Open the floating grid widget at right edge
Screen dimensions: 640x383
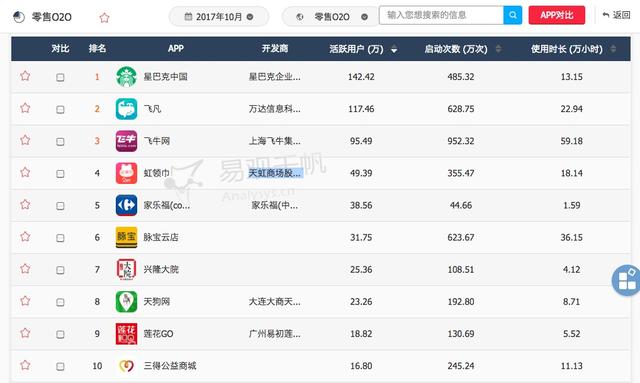tap(627, 280)
